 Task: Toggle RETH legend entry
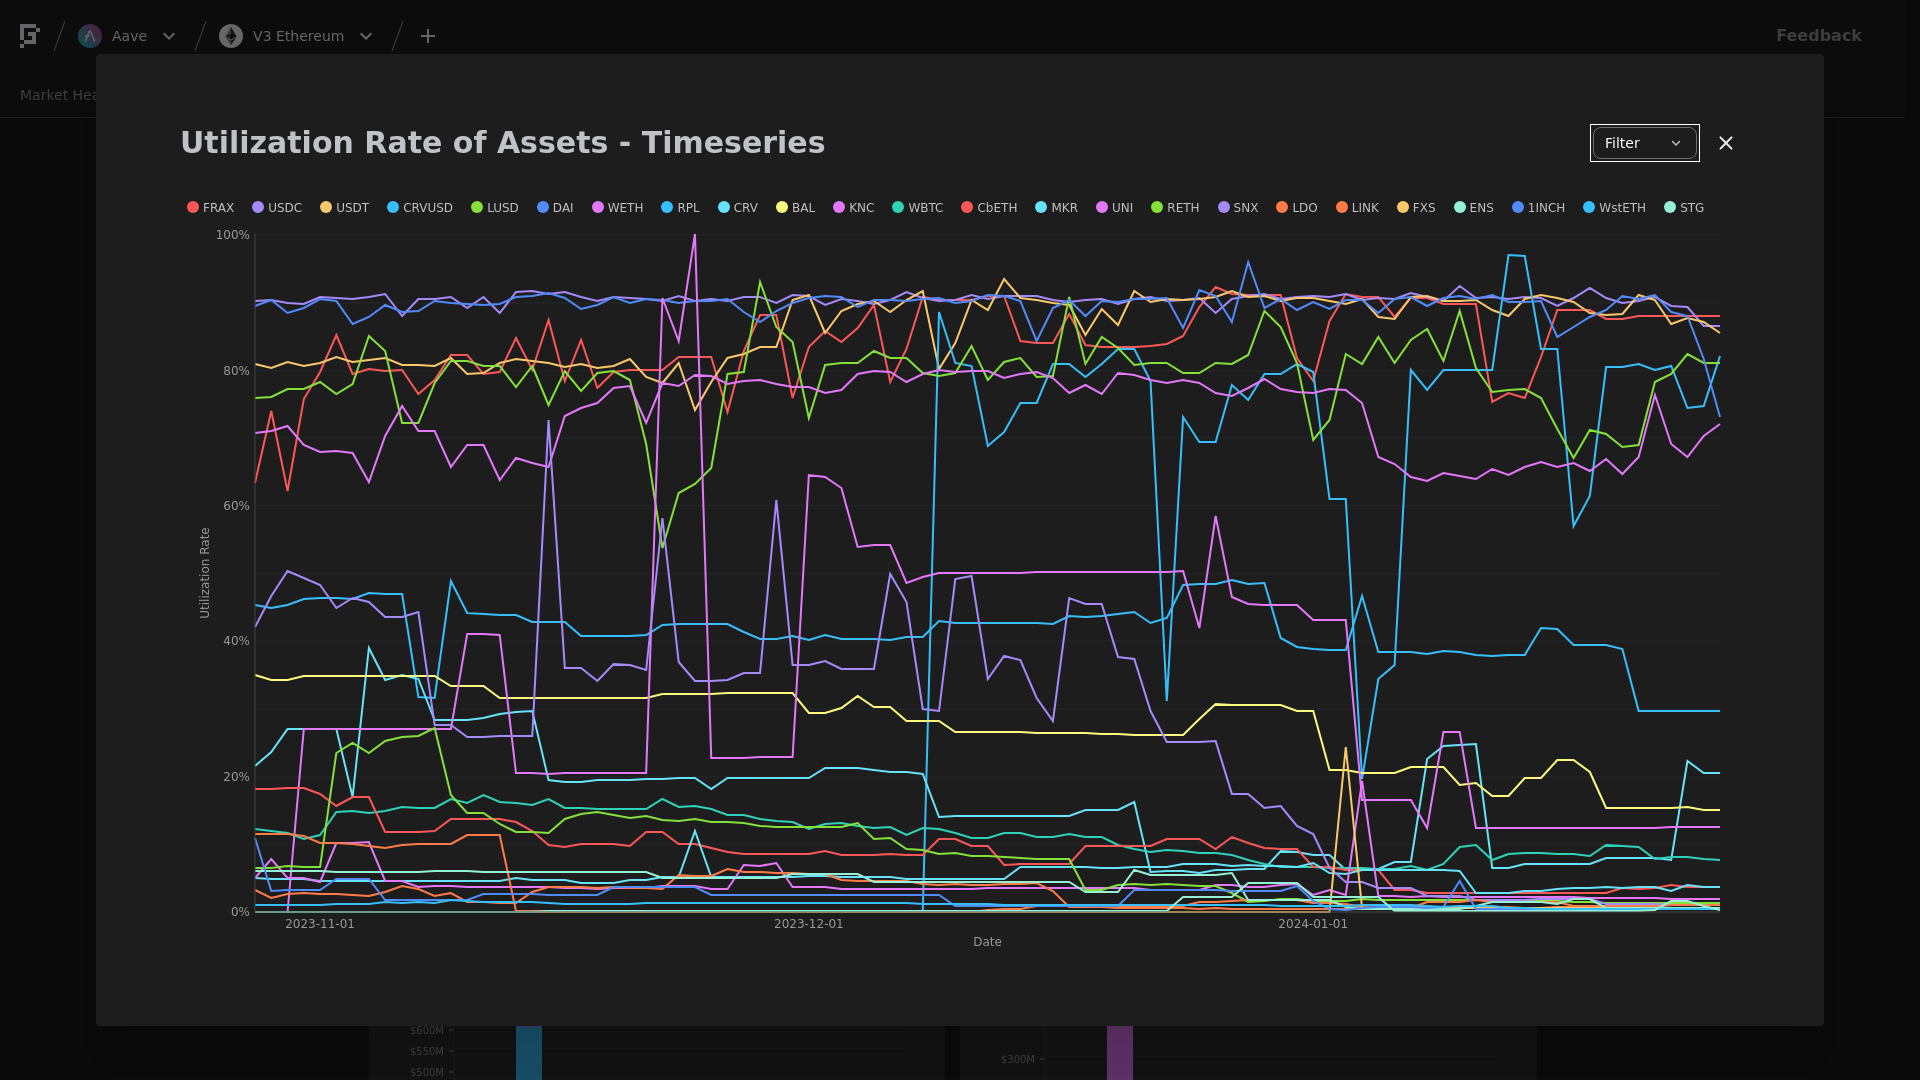point(1175,208)
